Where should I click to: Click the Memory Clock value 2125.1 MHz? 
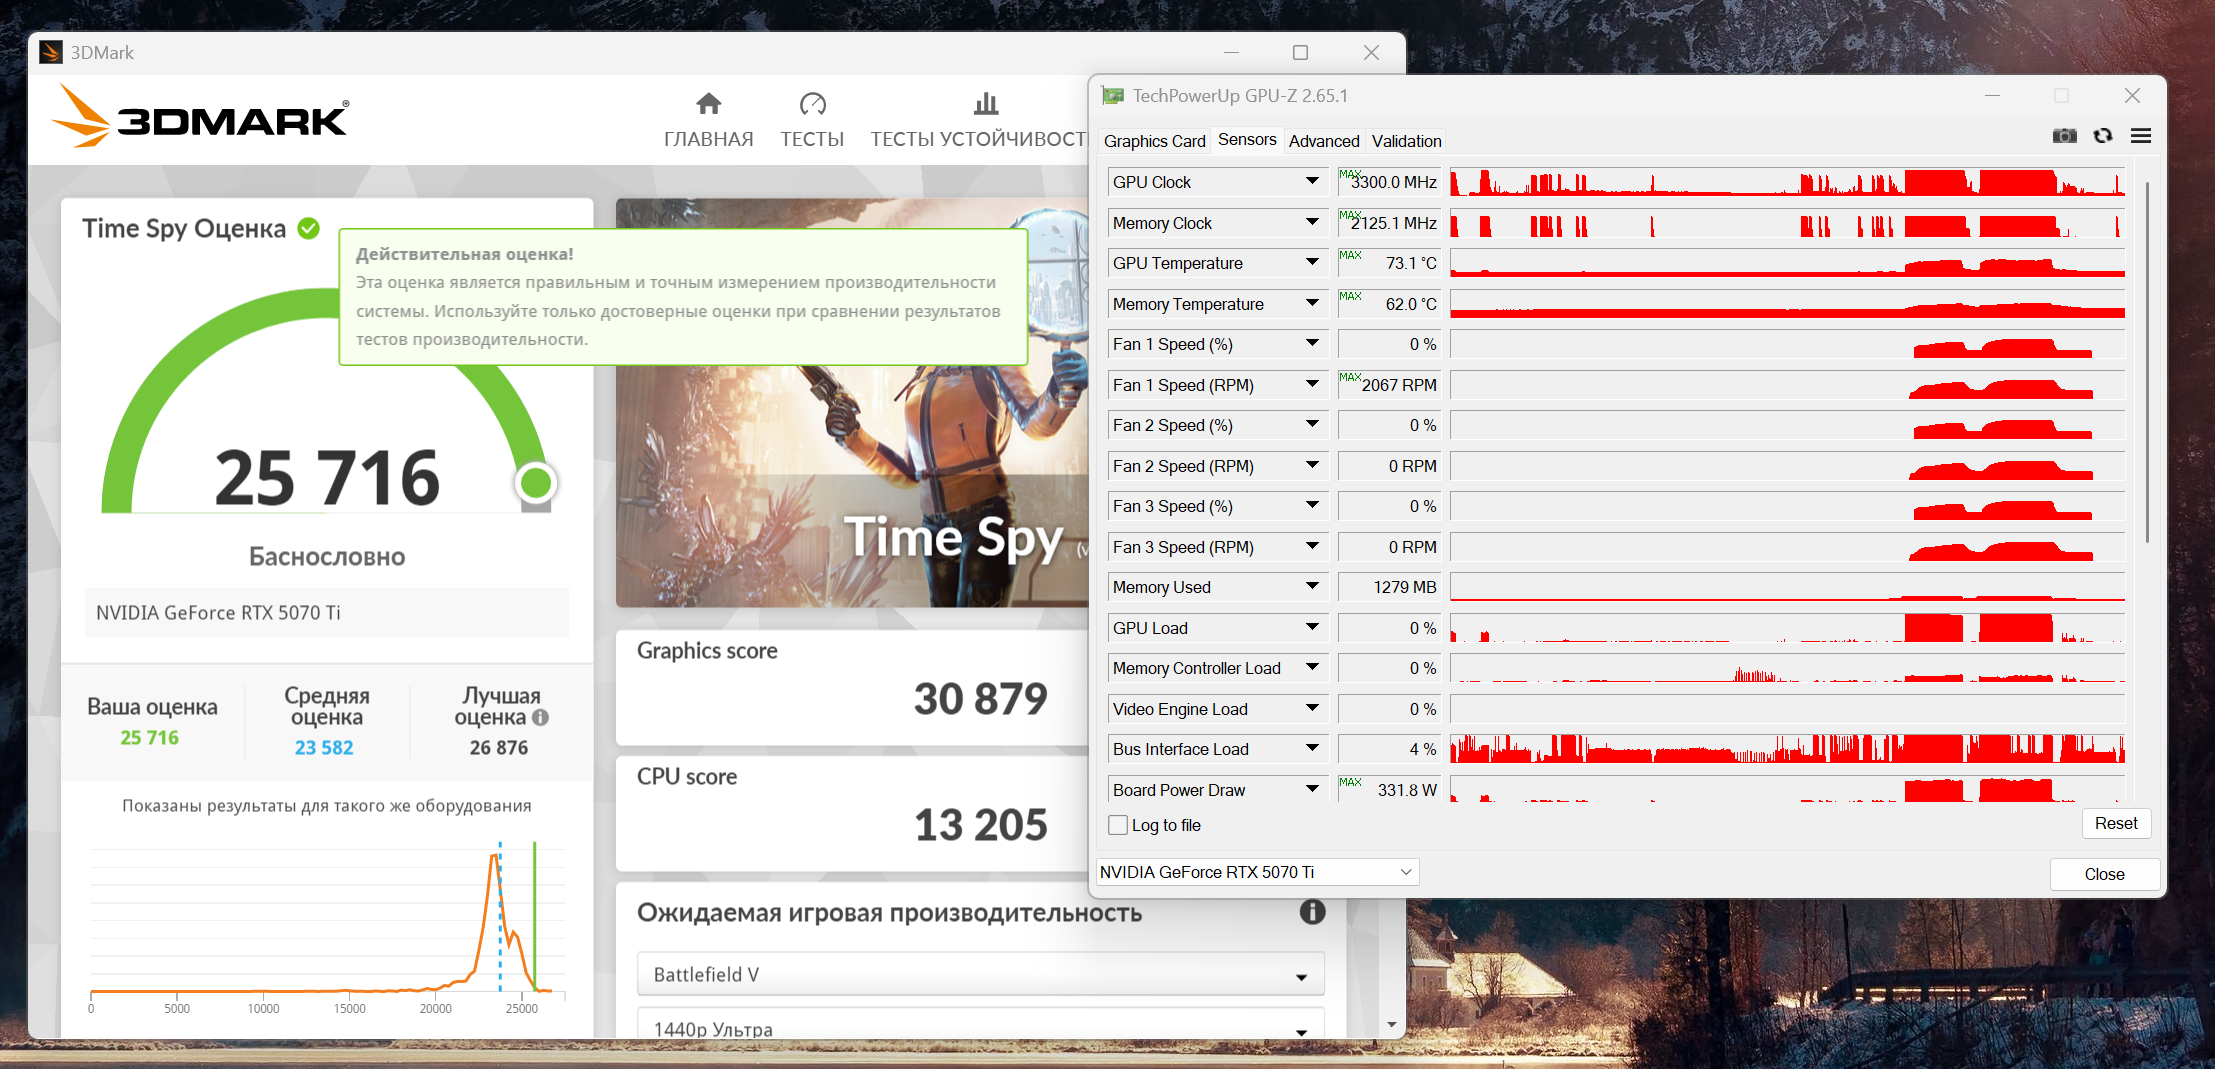tap(1389, 223)
